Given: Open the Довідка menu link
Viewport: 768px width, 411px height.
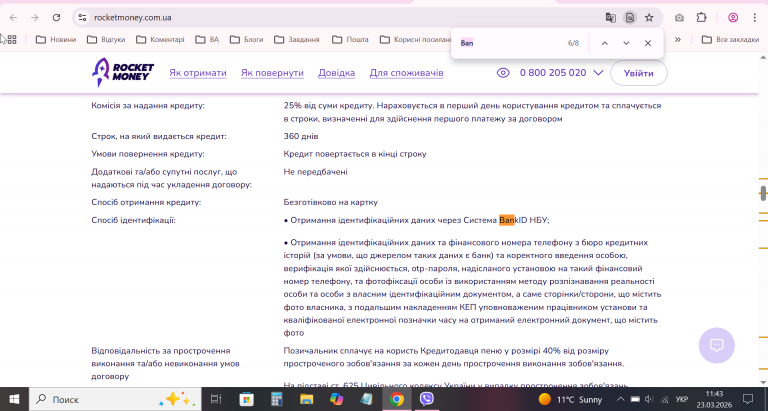Looking at the screenshot, I should point(336,73).
